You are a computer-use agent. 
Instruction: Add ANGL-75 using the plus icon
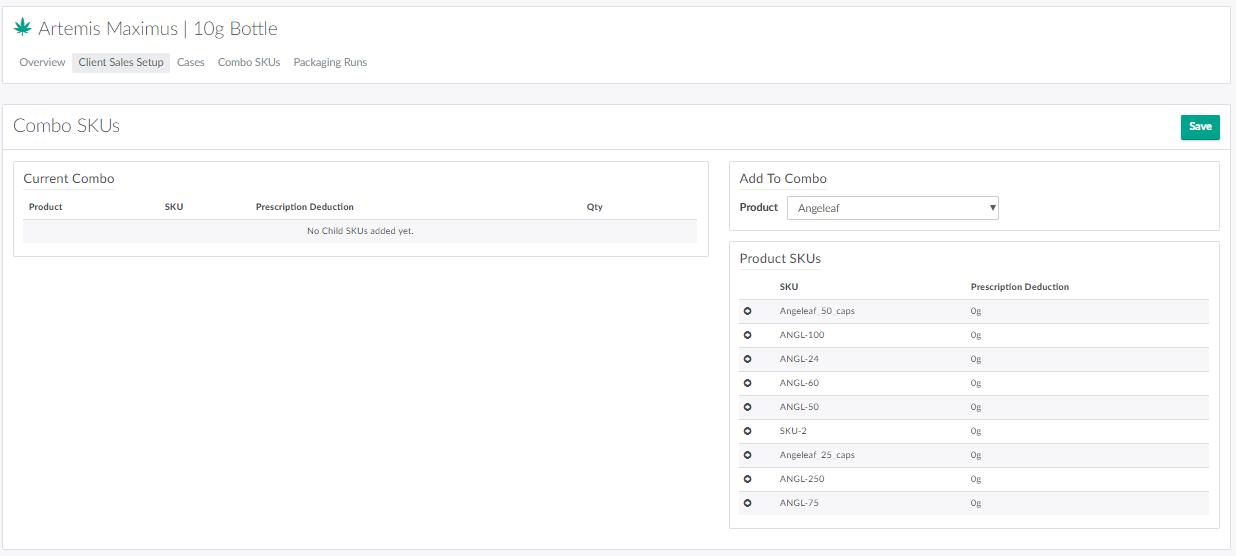[x=747, y=503]
